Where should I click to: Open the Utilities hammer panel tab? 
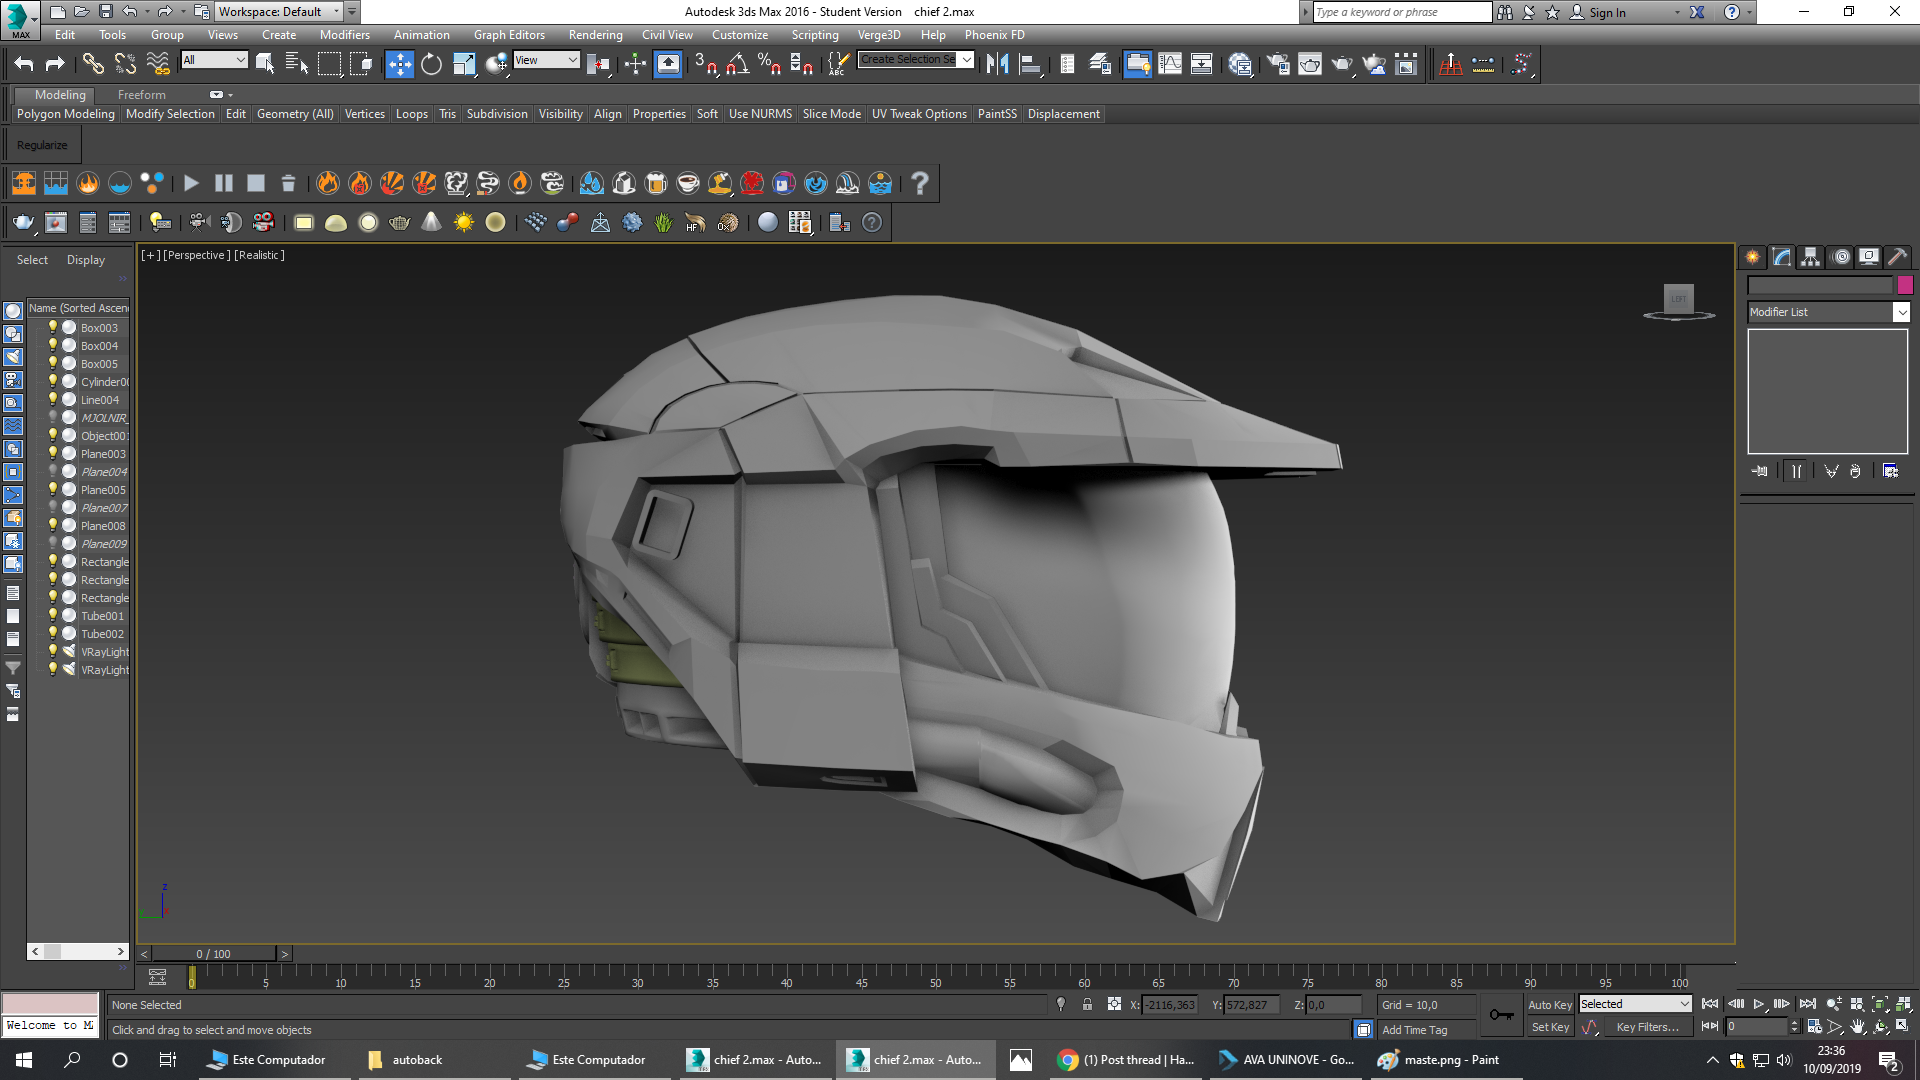click(x=1897, y=257)
